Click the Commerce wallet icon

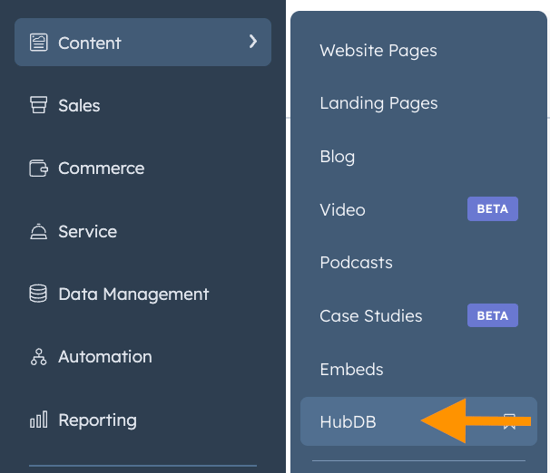click(x=39, y=168)
